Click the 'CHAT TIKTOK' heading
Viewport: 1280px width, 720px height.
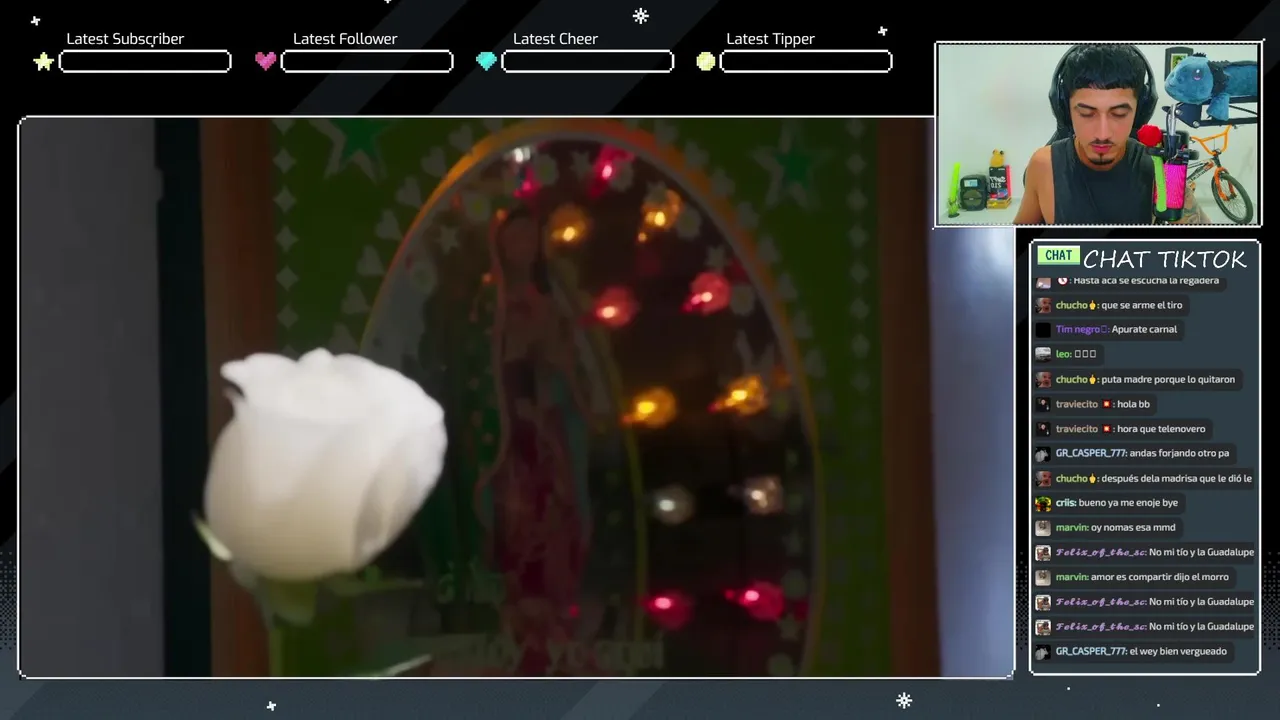pyautogui.click(x=1165, y=259)
